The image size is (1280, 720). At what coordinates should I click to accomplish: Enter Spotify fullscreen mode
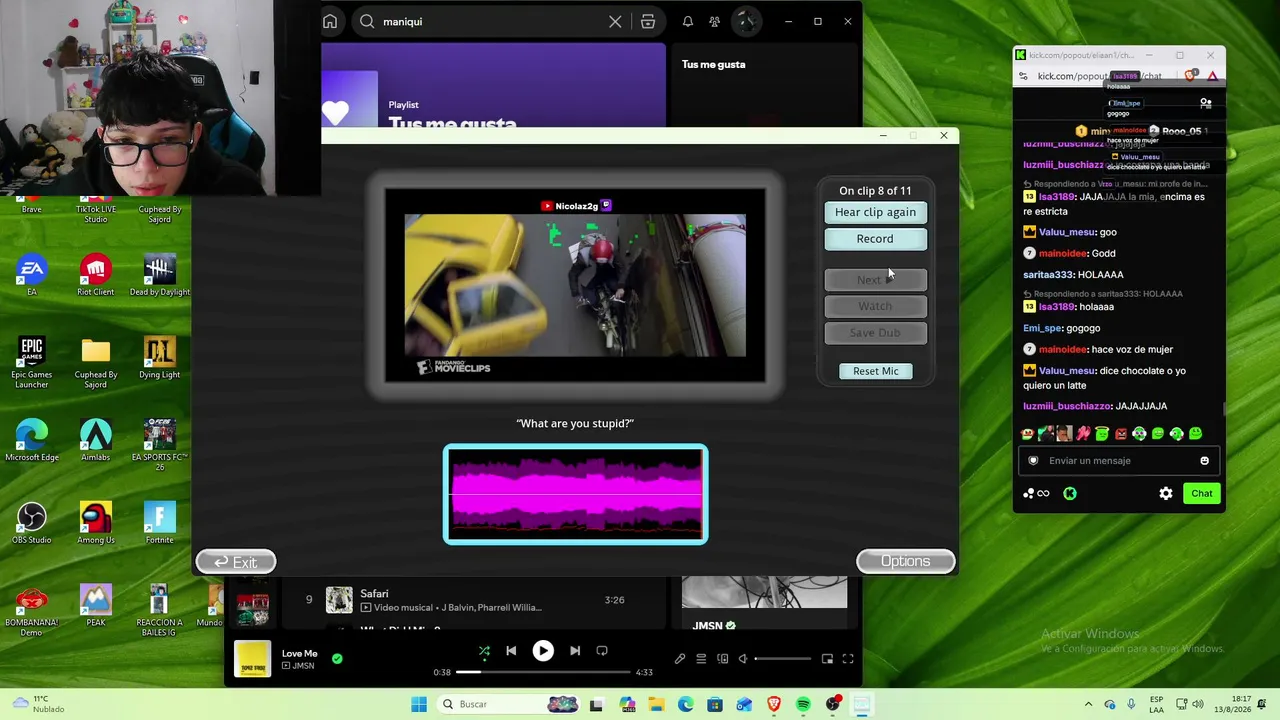point(848,659)
